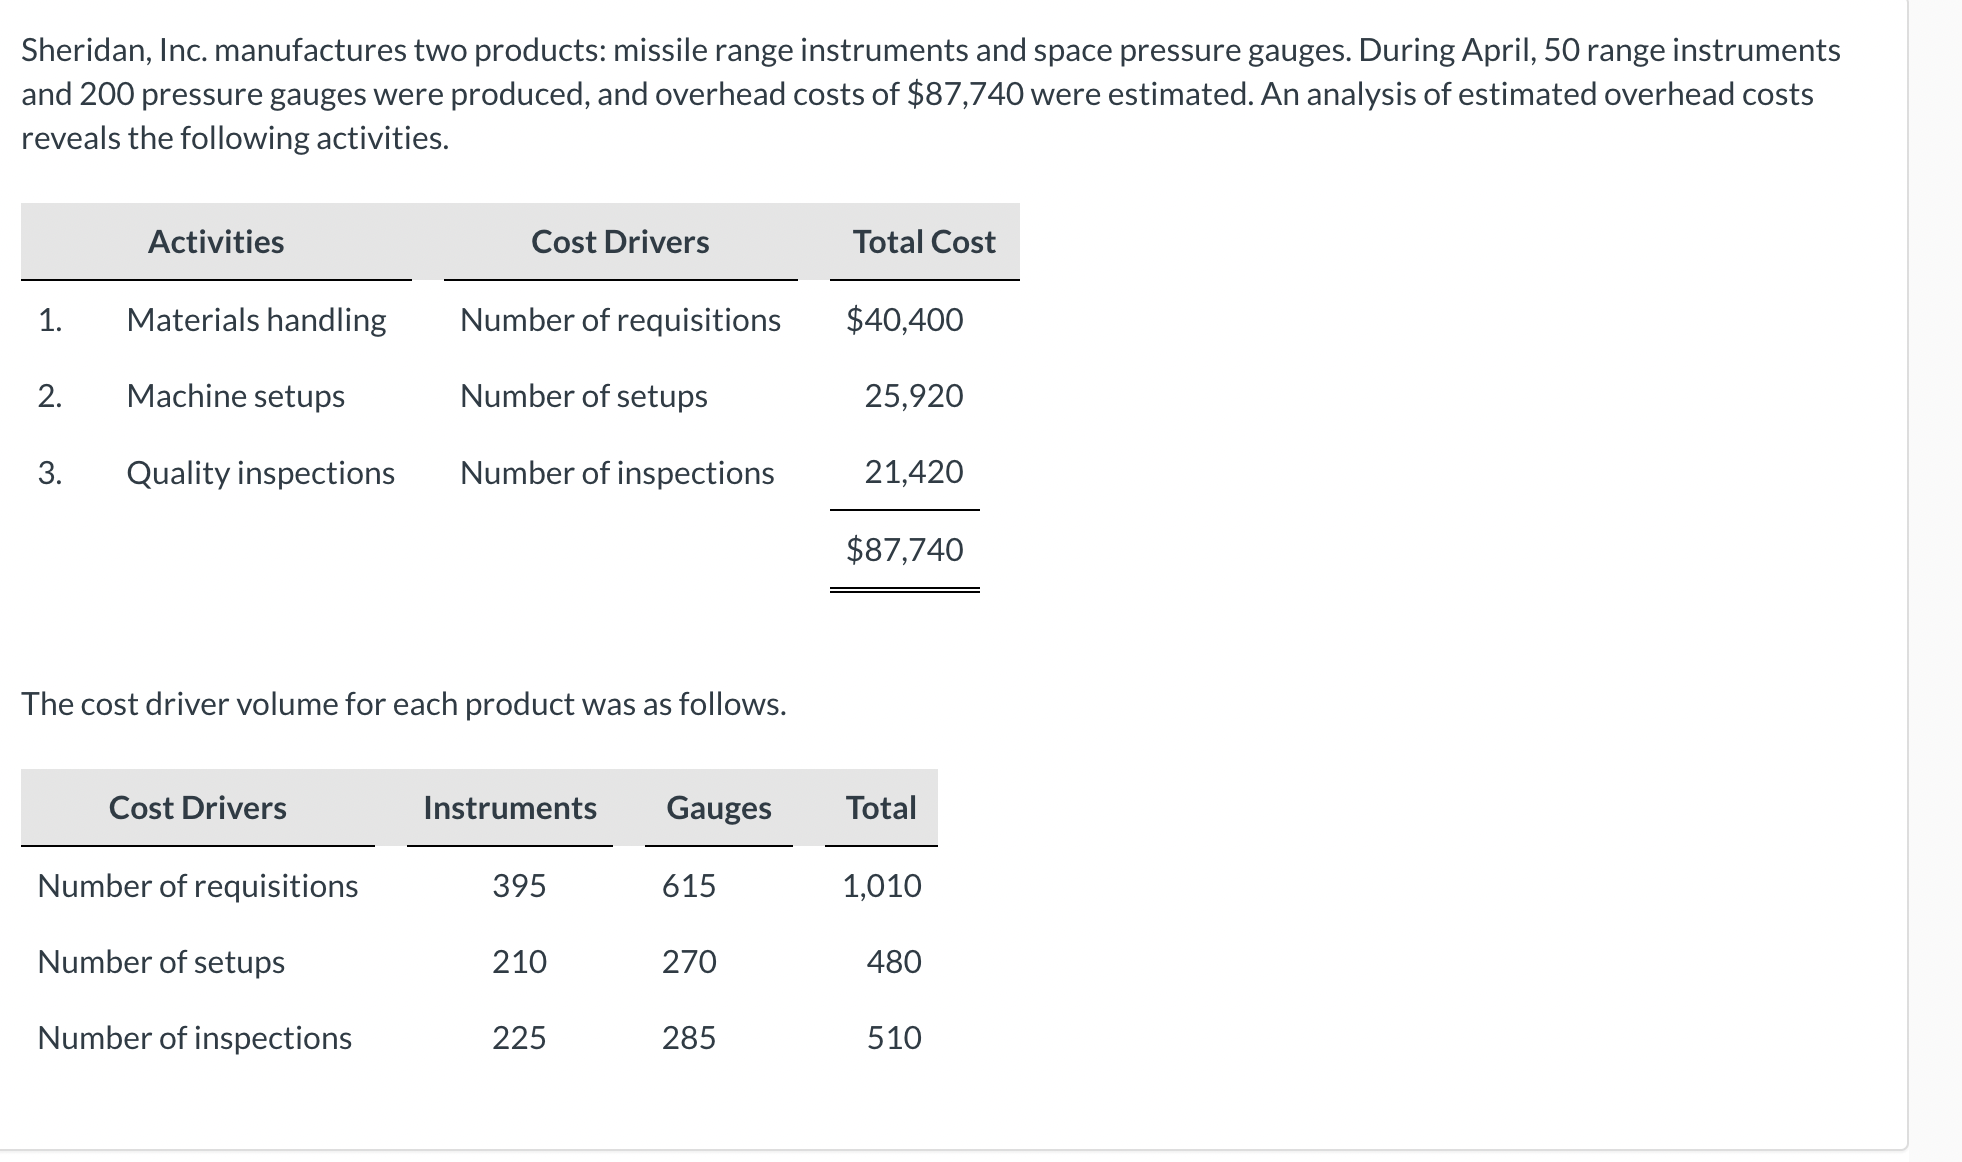Screen dimensions: 1962x1162
Task: Click the Activities column header
Action: (x=216, y=242)
